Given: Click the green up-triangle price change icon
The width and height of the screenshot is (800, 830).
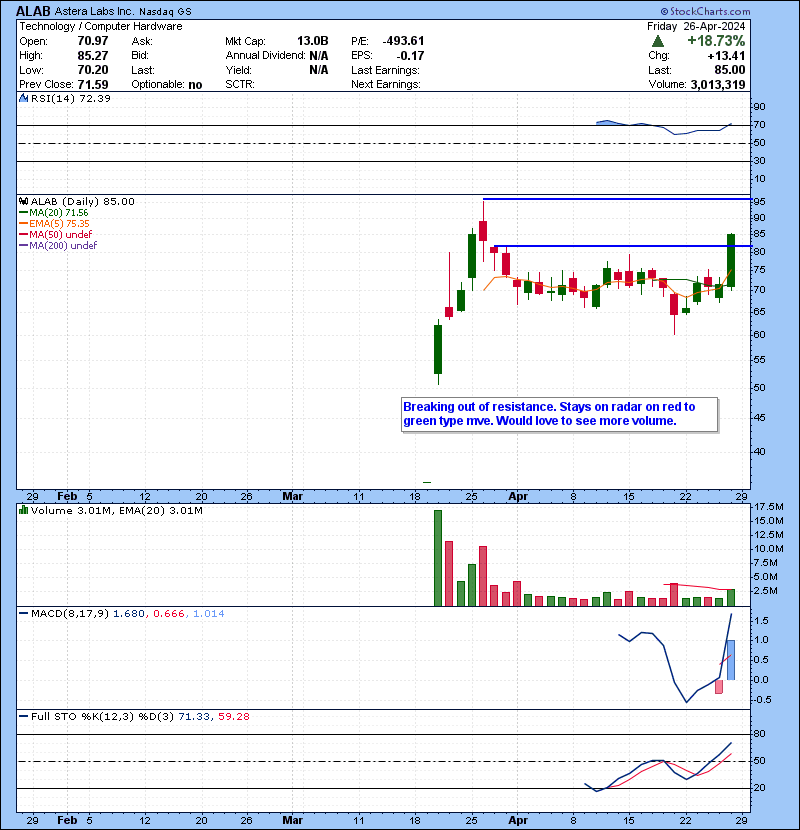Looking at the screenshot, I should click(658, 41).
